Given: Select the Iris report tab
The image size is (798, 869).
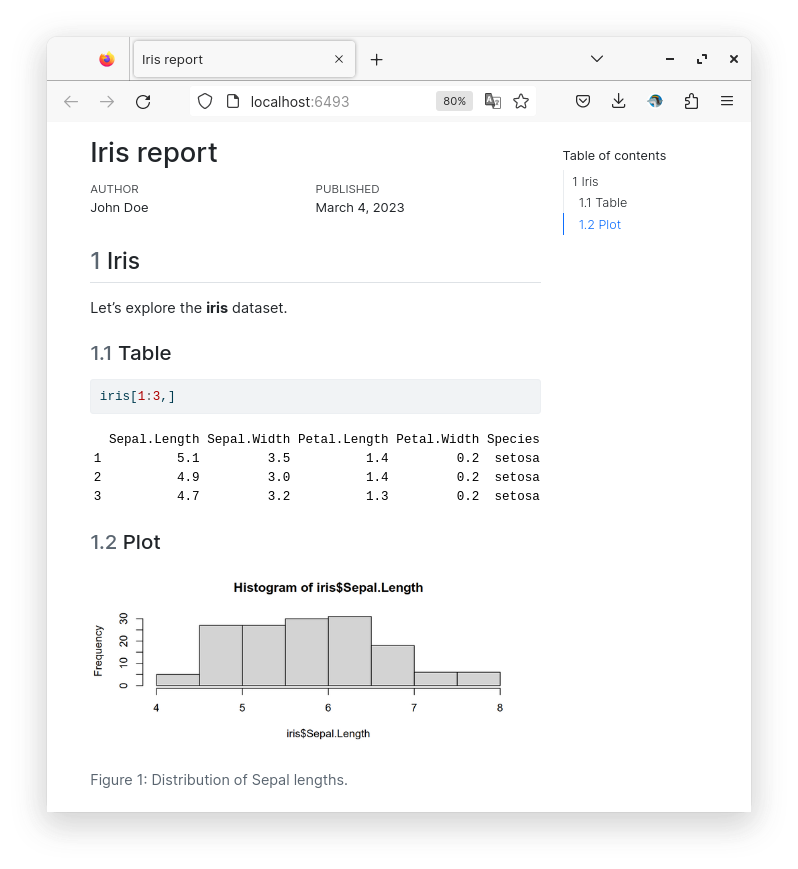Looking at the screenshot, I should [230, 59].
